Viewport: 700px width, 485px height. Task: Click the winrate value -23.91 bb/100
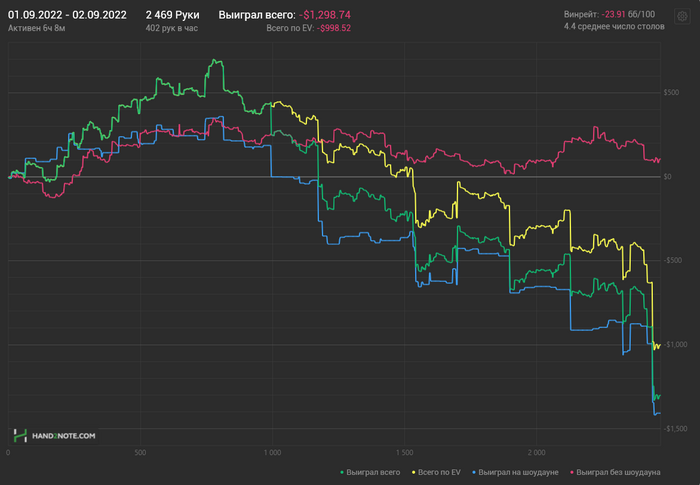click(x=629, y=14)
